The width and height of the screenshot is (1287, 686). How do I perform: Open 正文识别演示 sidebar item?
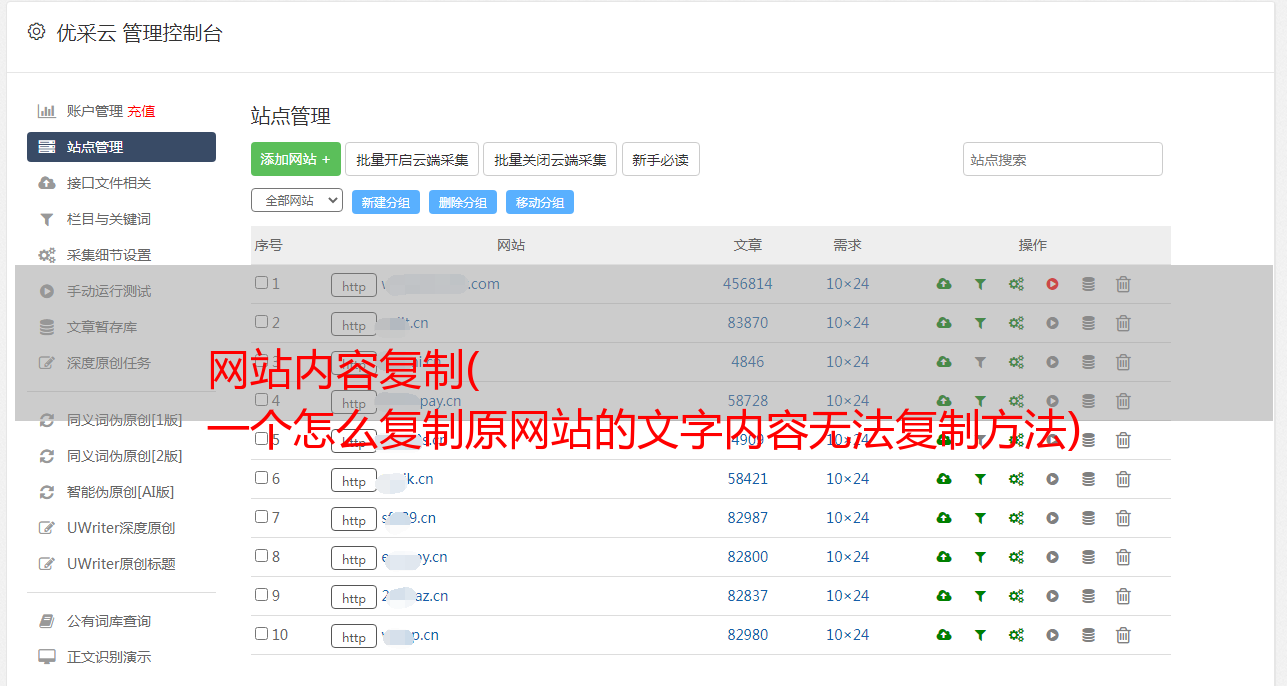[x=109, y=657]
